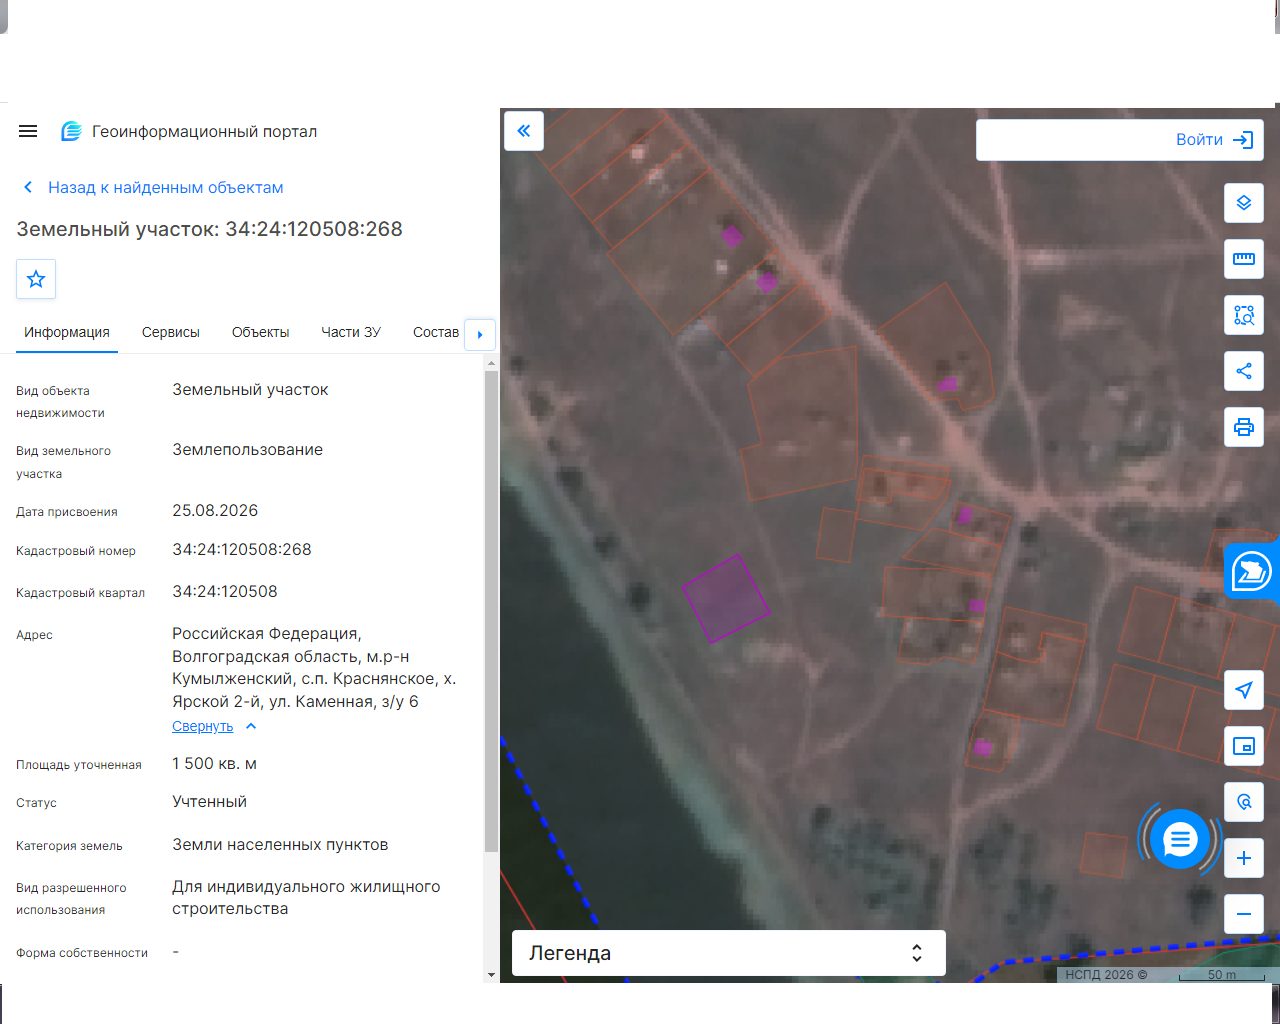Viewport: 1280px width, 1024px height.
Task: Select the highlighted purple parcel on map
Action: click(x=726, y=598)
